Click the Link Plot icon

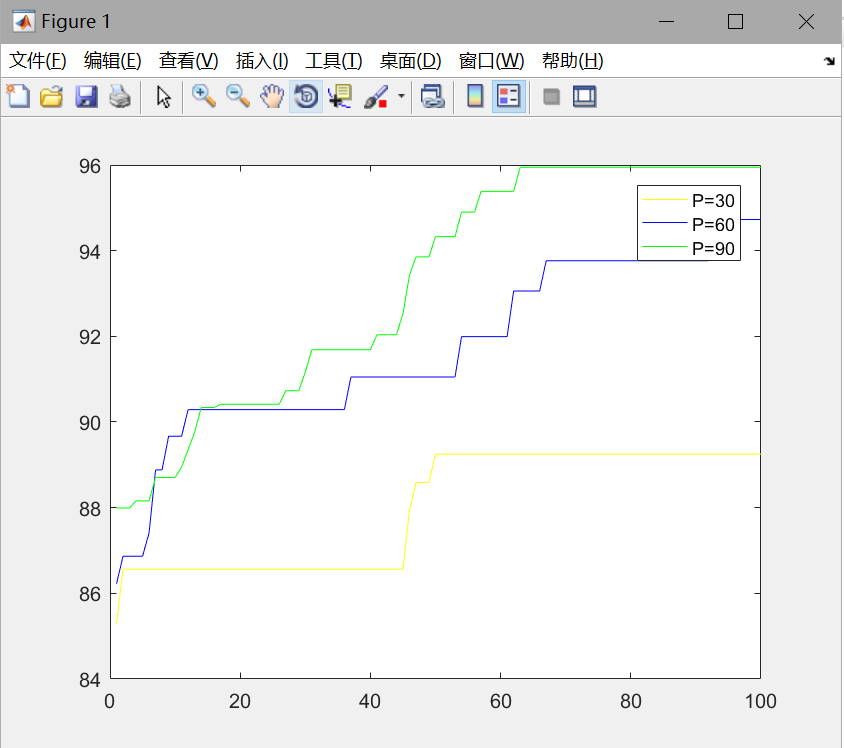[432, 97]
